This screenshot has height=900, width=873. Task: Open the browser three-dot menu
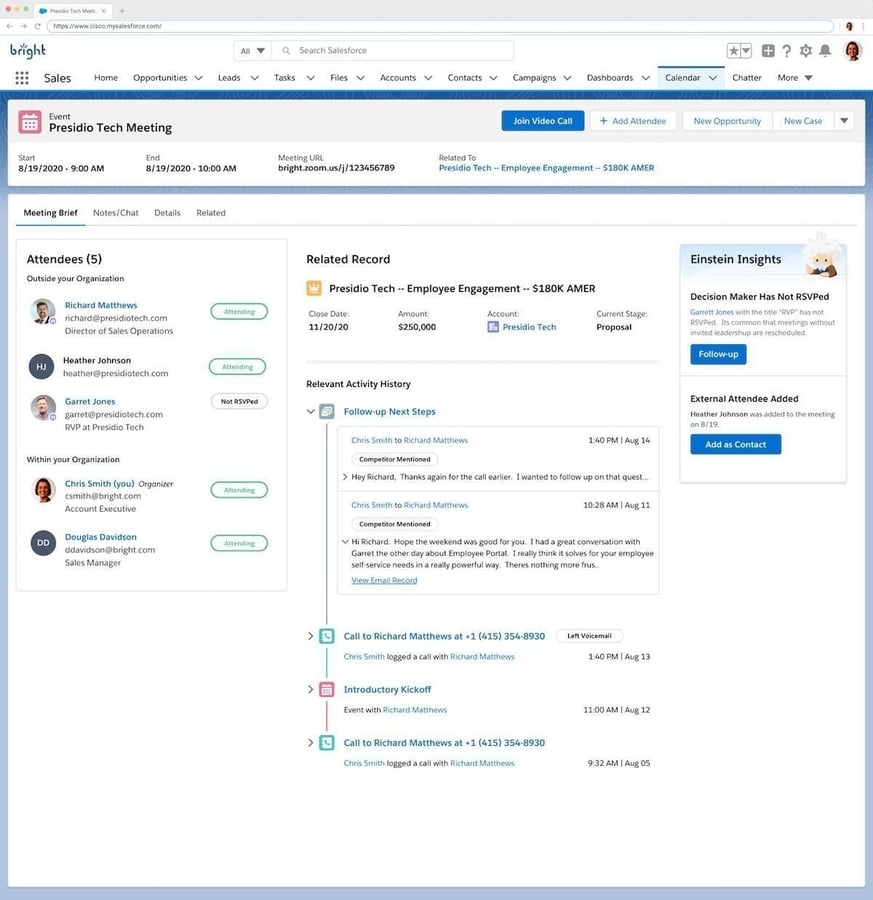(863, 26)
